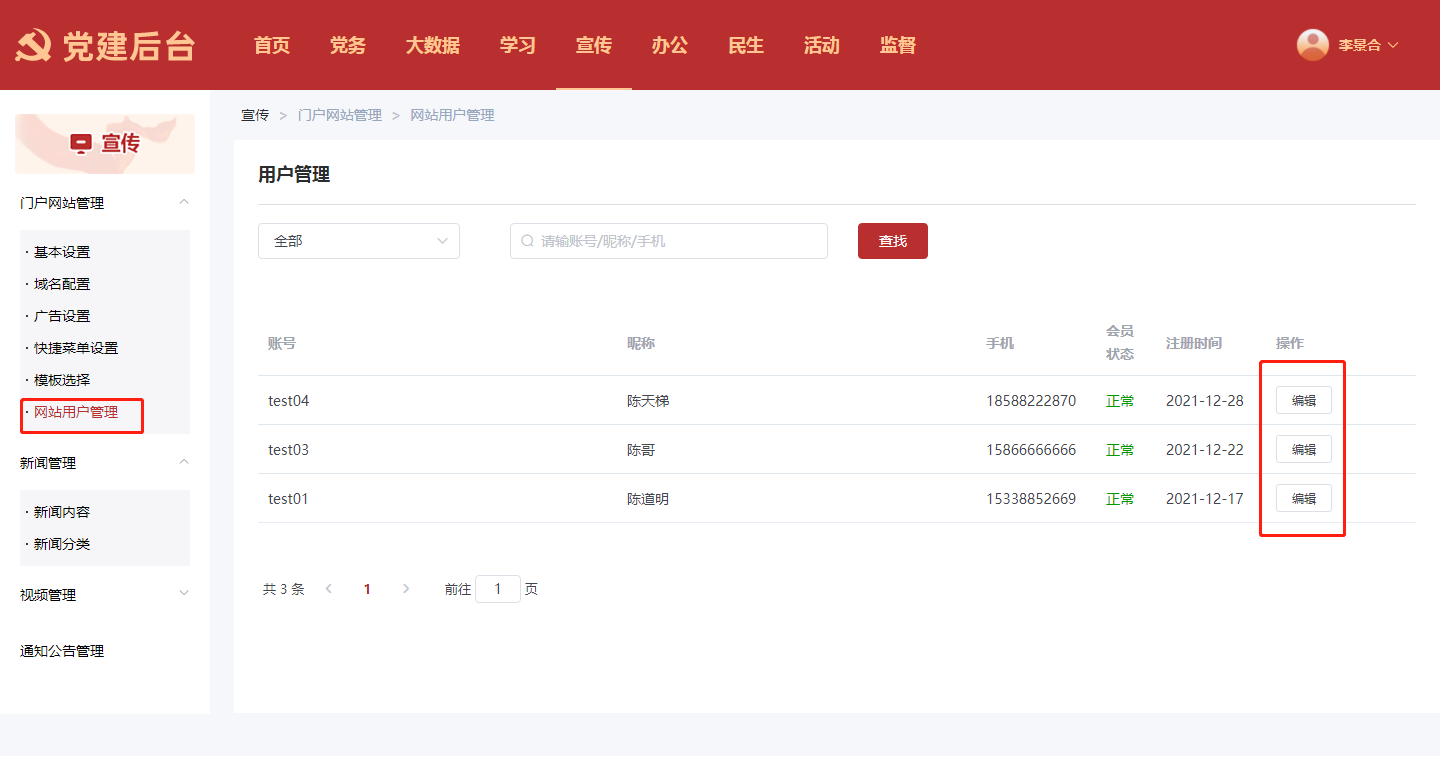Click the party emblem logo icon

click(x=33, y=46)
